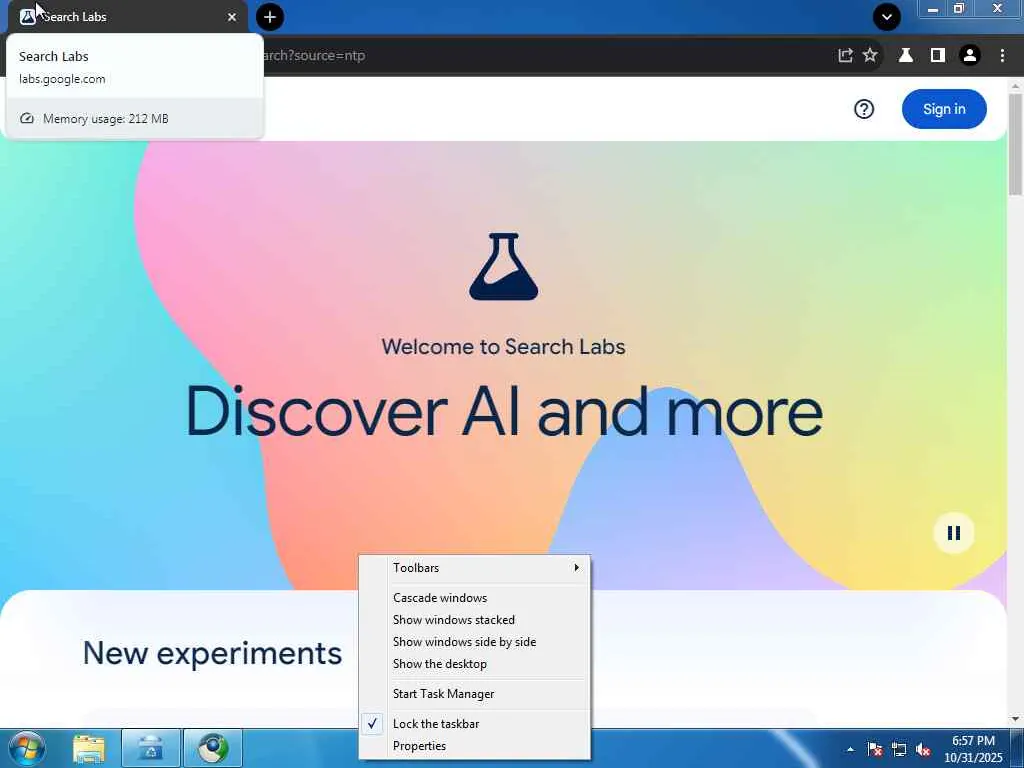Pause the background animation
This screenshot has height=768, width=1024.
pos(954,533)
